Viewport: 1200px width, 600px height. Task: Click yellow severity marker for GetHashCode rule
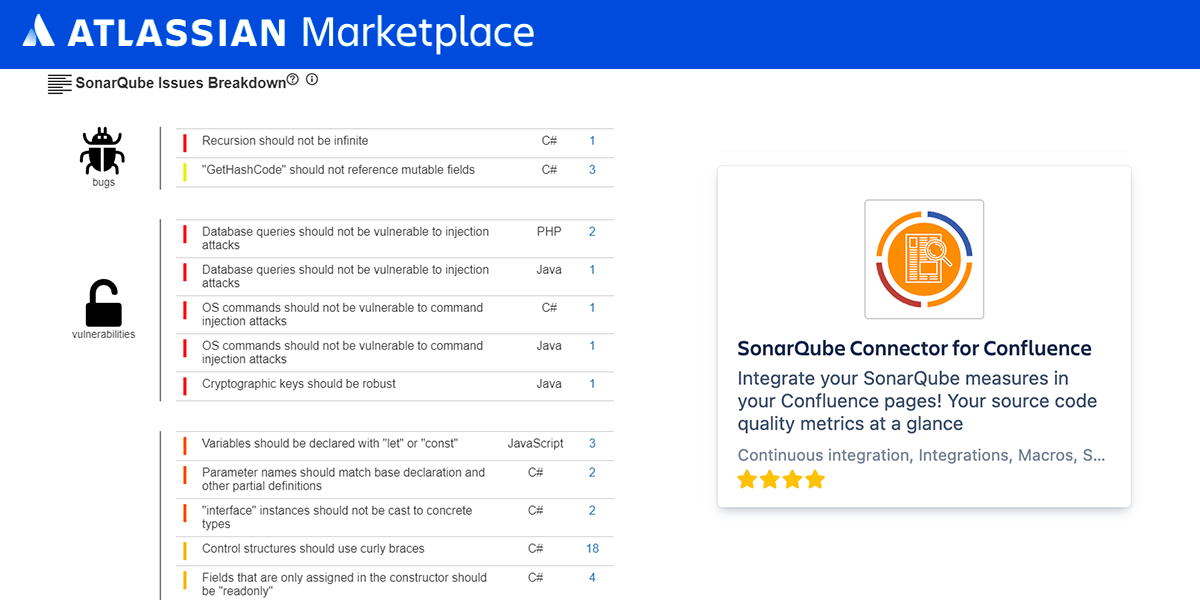pyautogui.click(x=185, y=171)
